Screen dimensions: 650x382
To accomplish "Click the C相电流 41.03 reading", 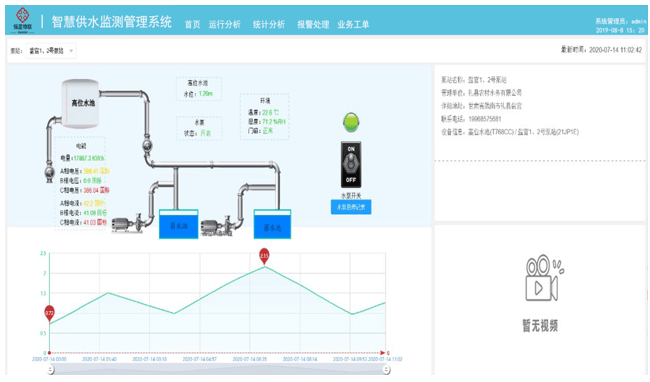I will pos(83,222).
